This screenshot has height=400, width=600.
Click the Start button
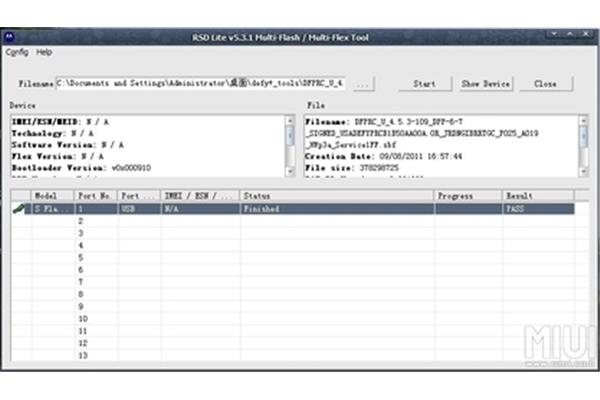pyautogui.click(x=425, y=84)
